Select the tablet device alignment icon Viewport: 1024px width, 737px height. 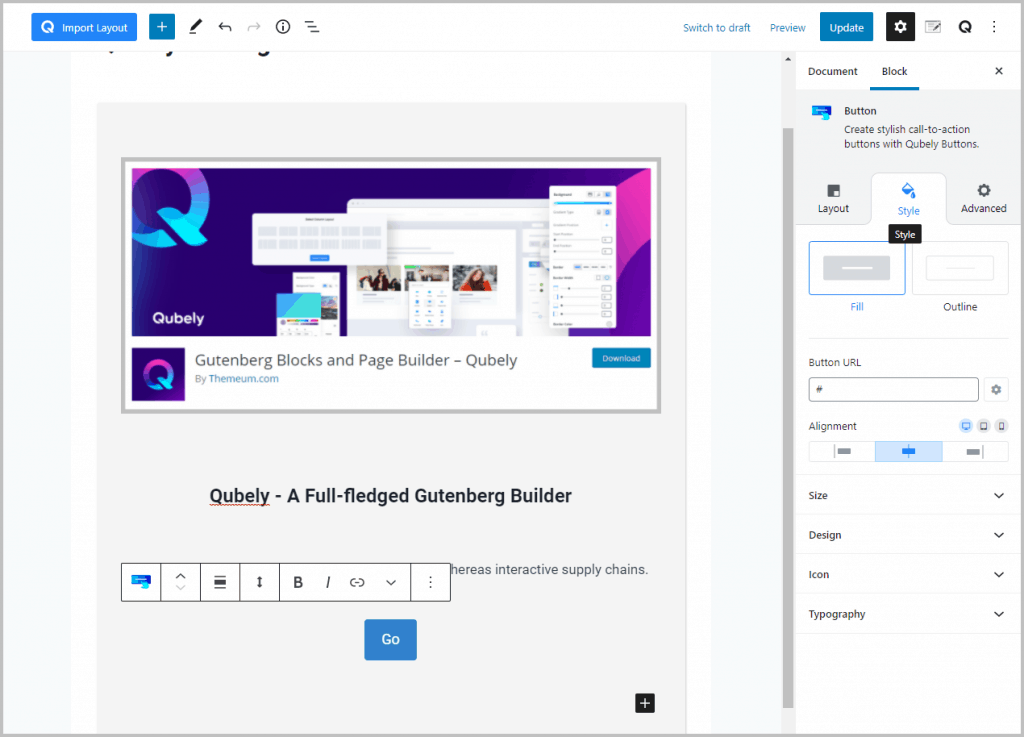984,426
